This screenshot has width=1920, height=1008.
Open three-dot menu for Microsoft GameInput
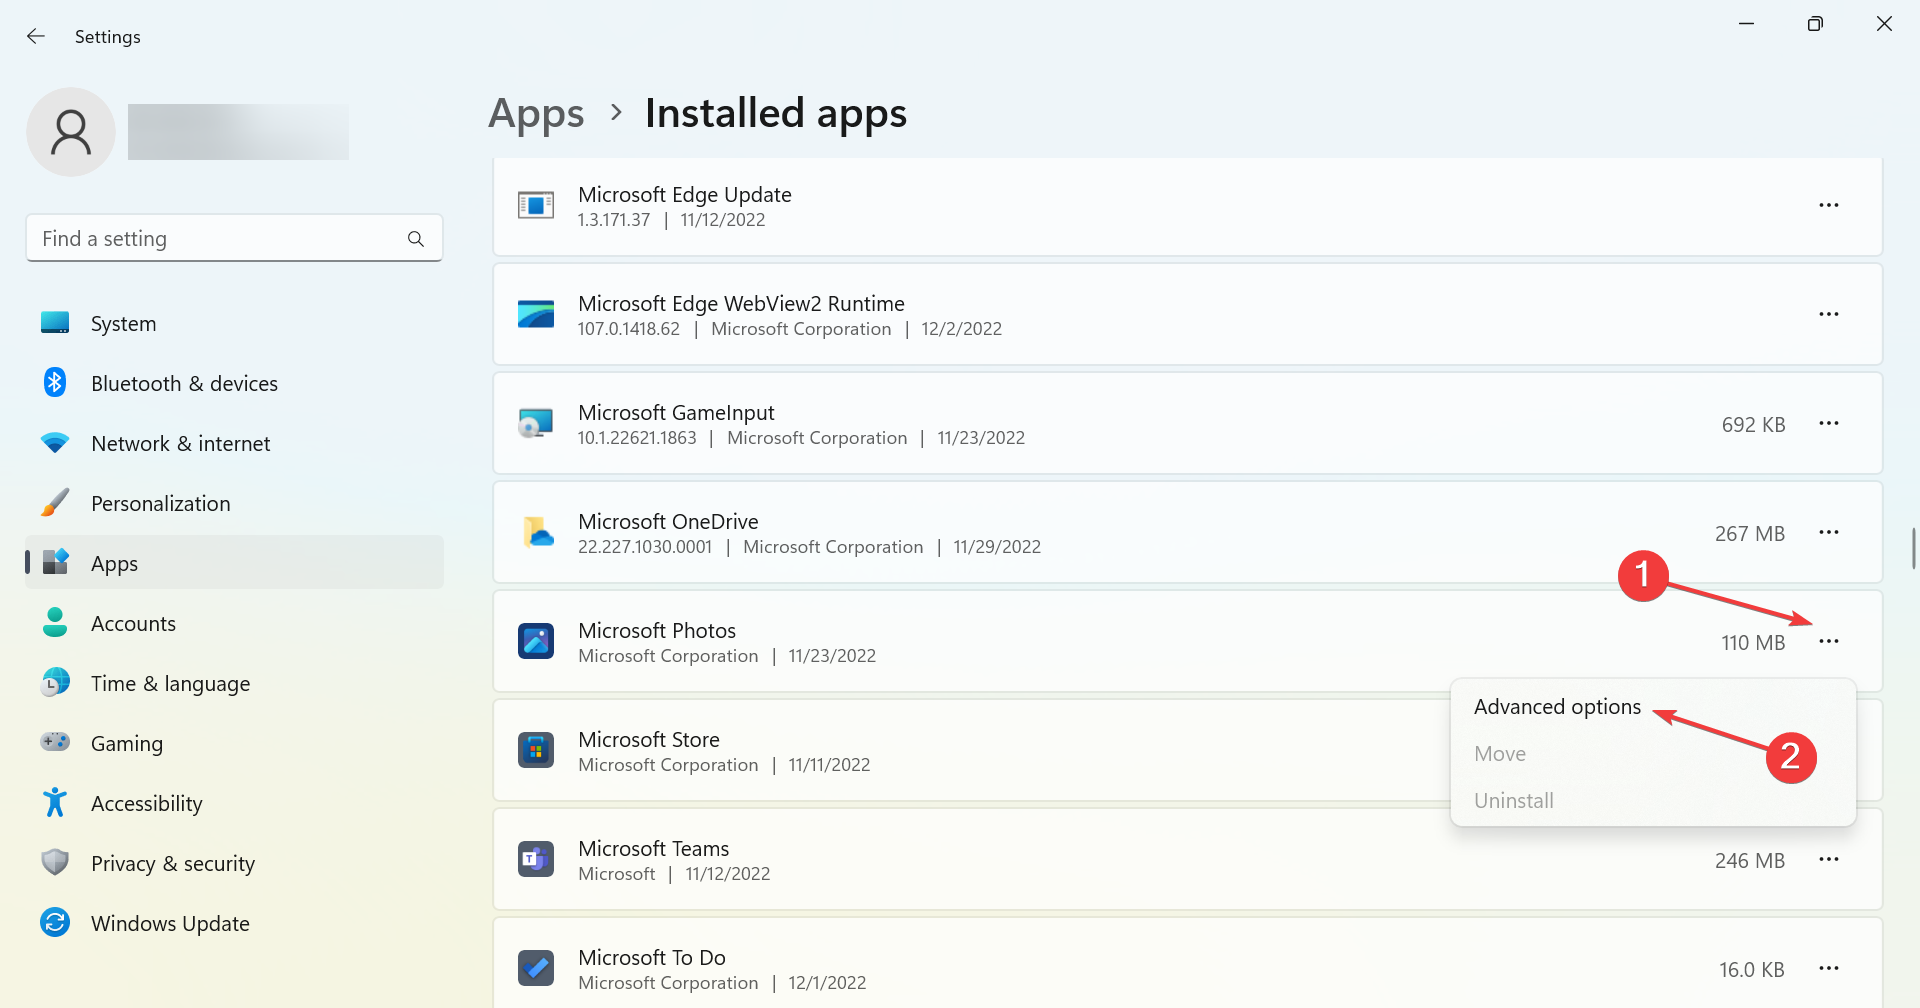click(1829, 423)
